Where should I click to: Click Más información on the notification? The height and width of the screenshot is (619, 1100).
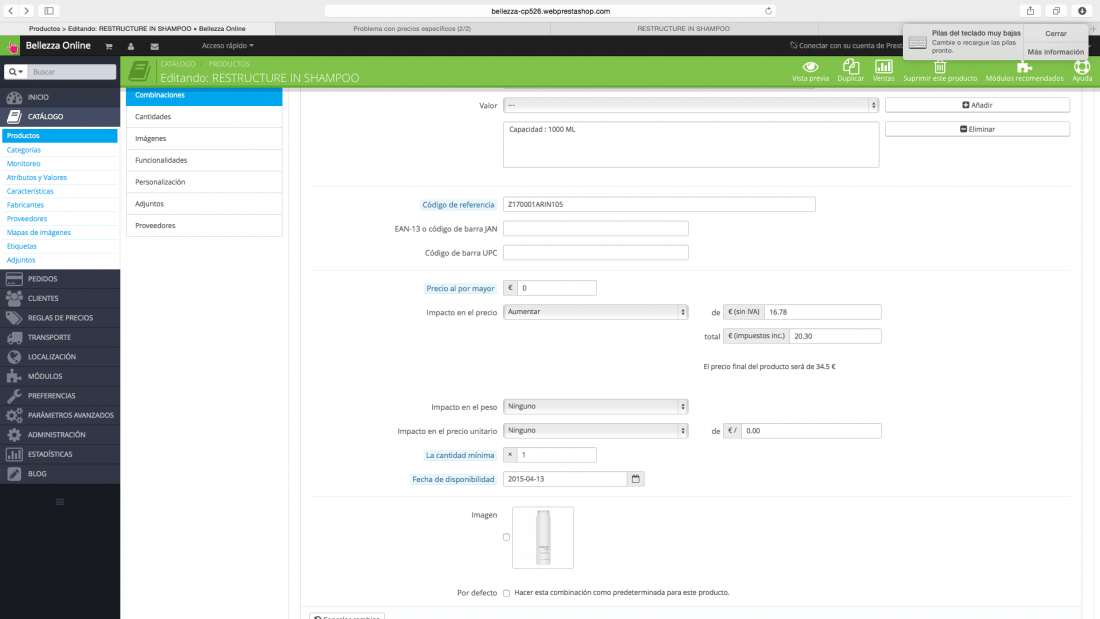click(1055, 52)
